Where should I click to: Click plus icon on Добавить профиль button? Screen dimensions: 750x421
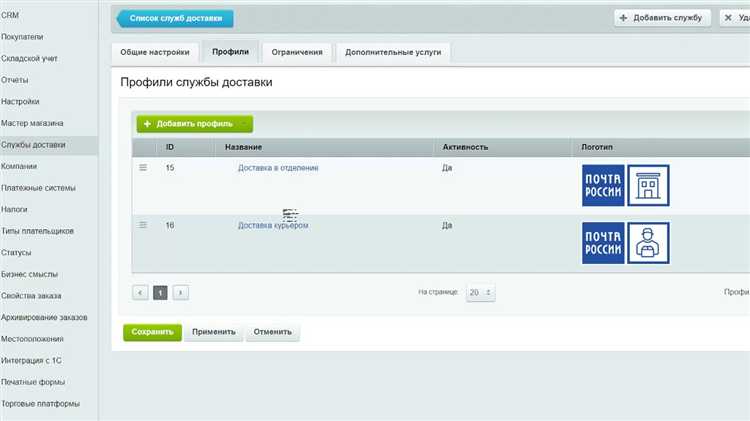pos(147,124)
